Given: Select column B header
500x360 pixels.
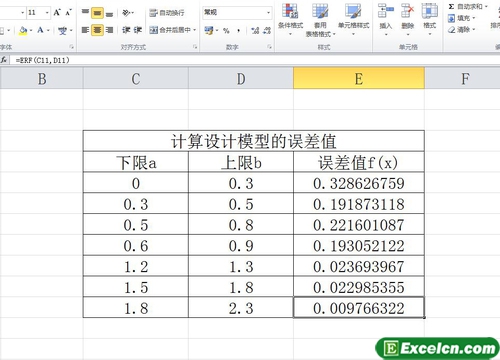Looking at the screenshot, I should click(42, 79).
